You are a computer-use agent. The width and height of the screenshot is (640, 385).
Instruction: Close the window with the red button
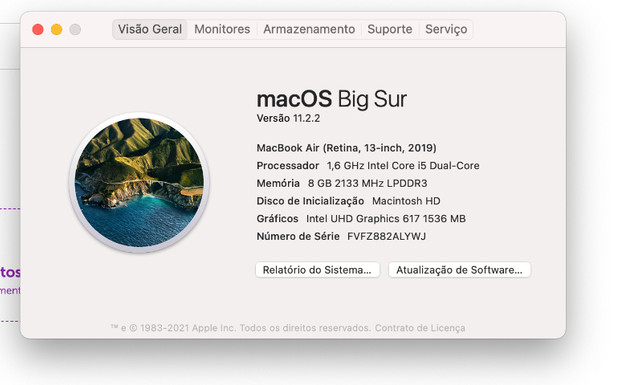pyautogui.click(x=38, y=29)
